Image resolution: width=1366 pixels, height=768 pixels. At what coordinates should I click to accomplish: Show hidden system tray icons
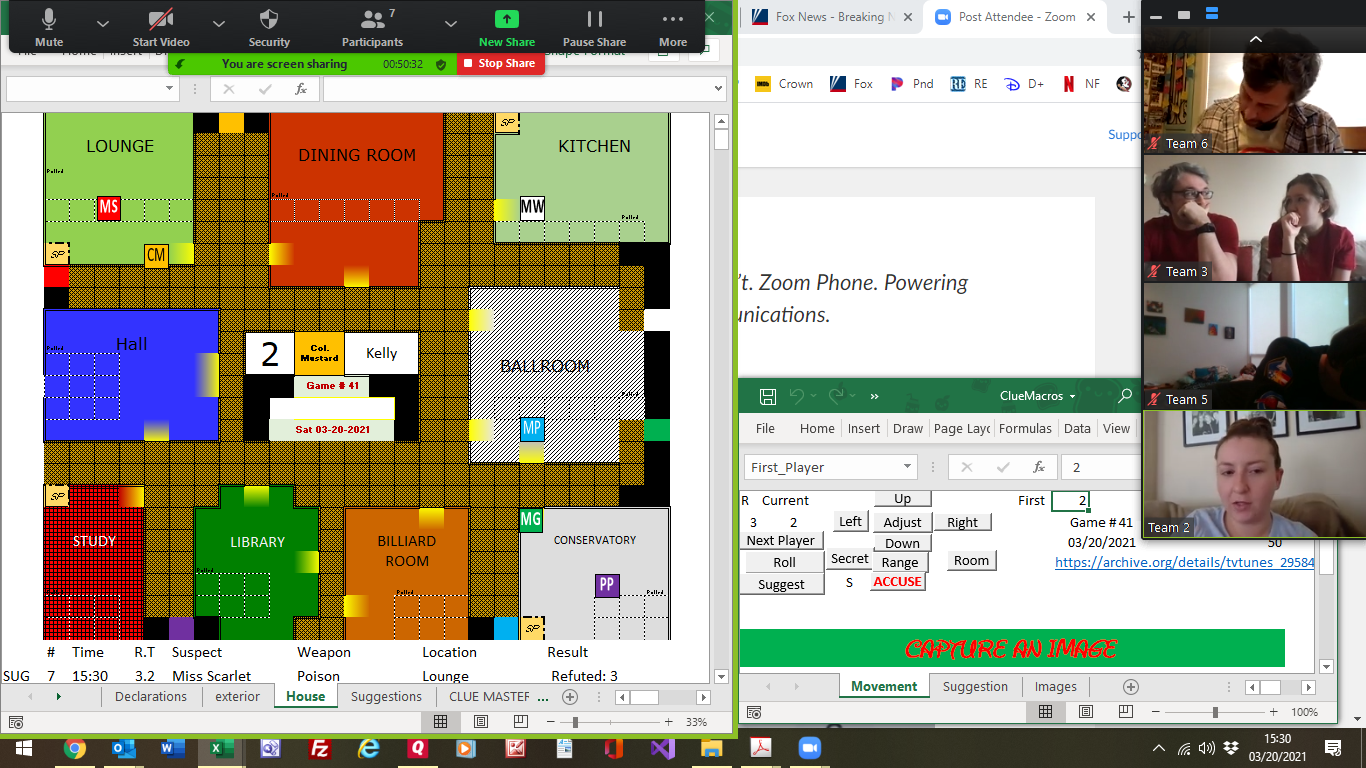(1159, 748)
